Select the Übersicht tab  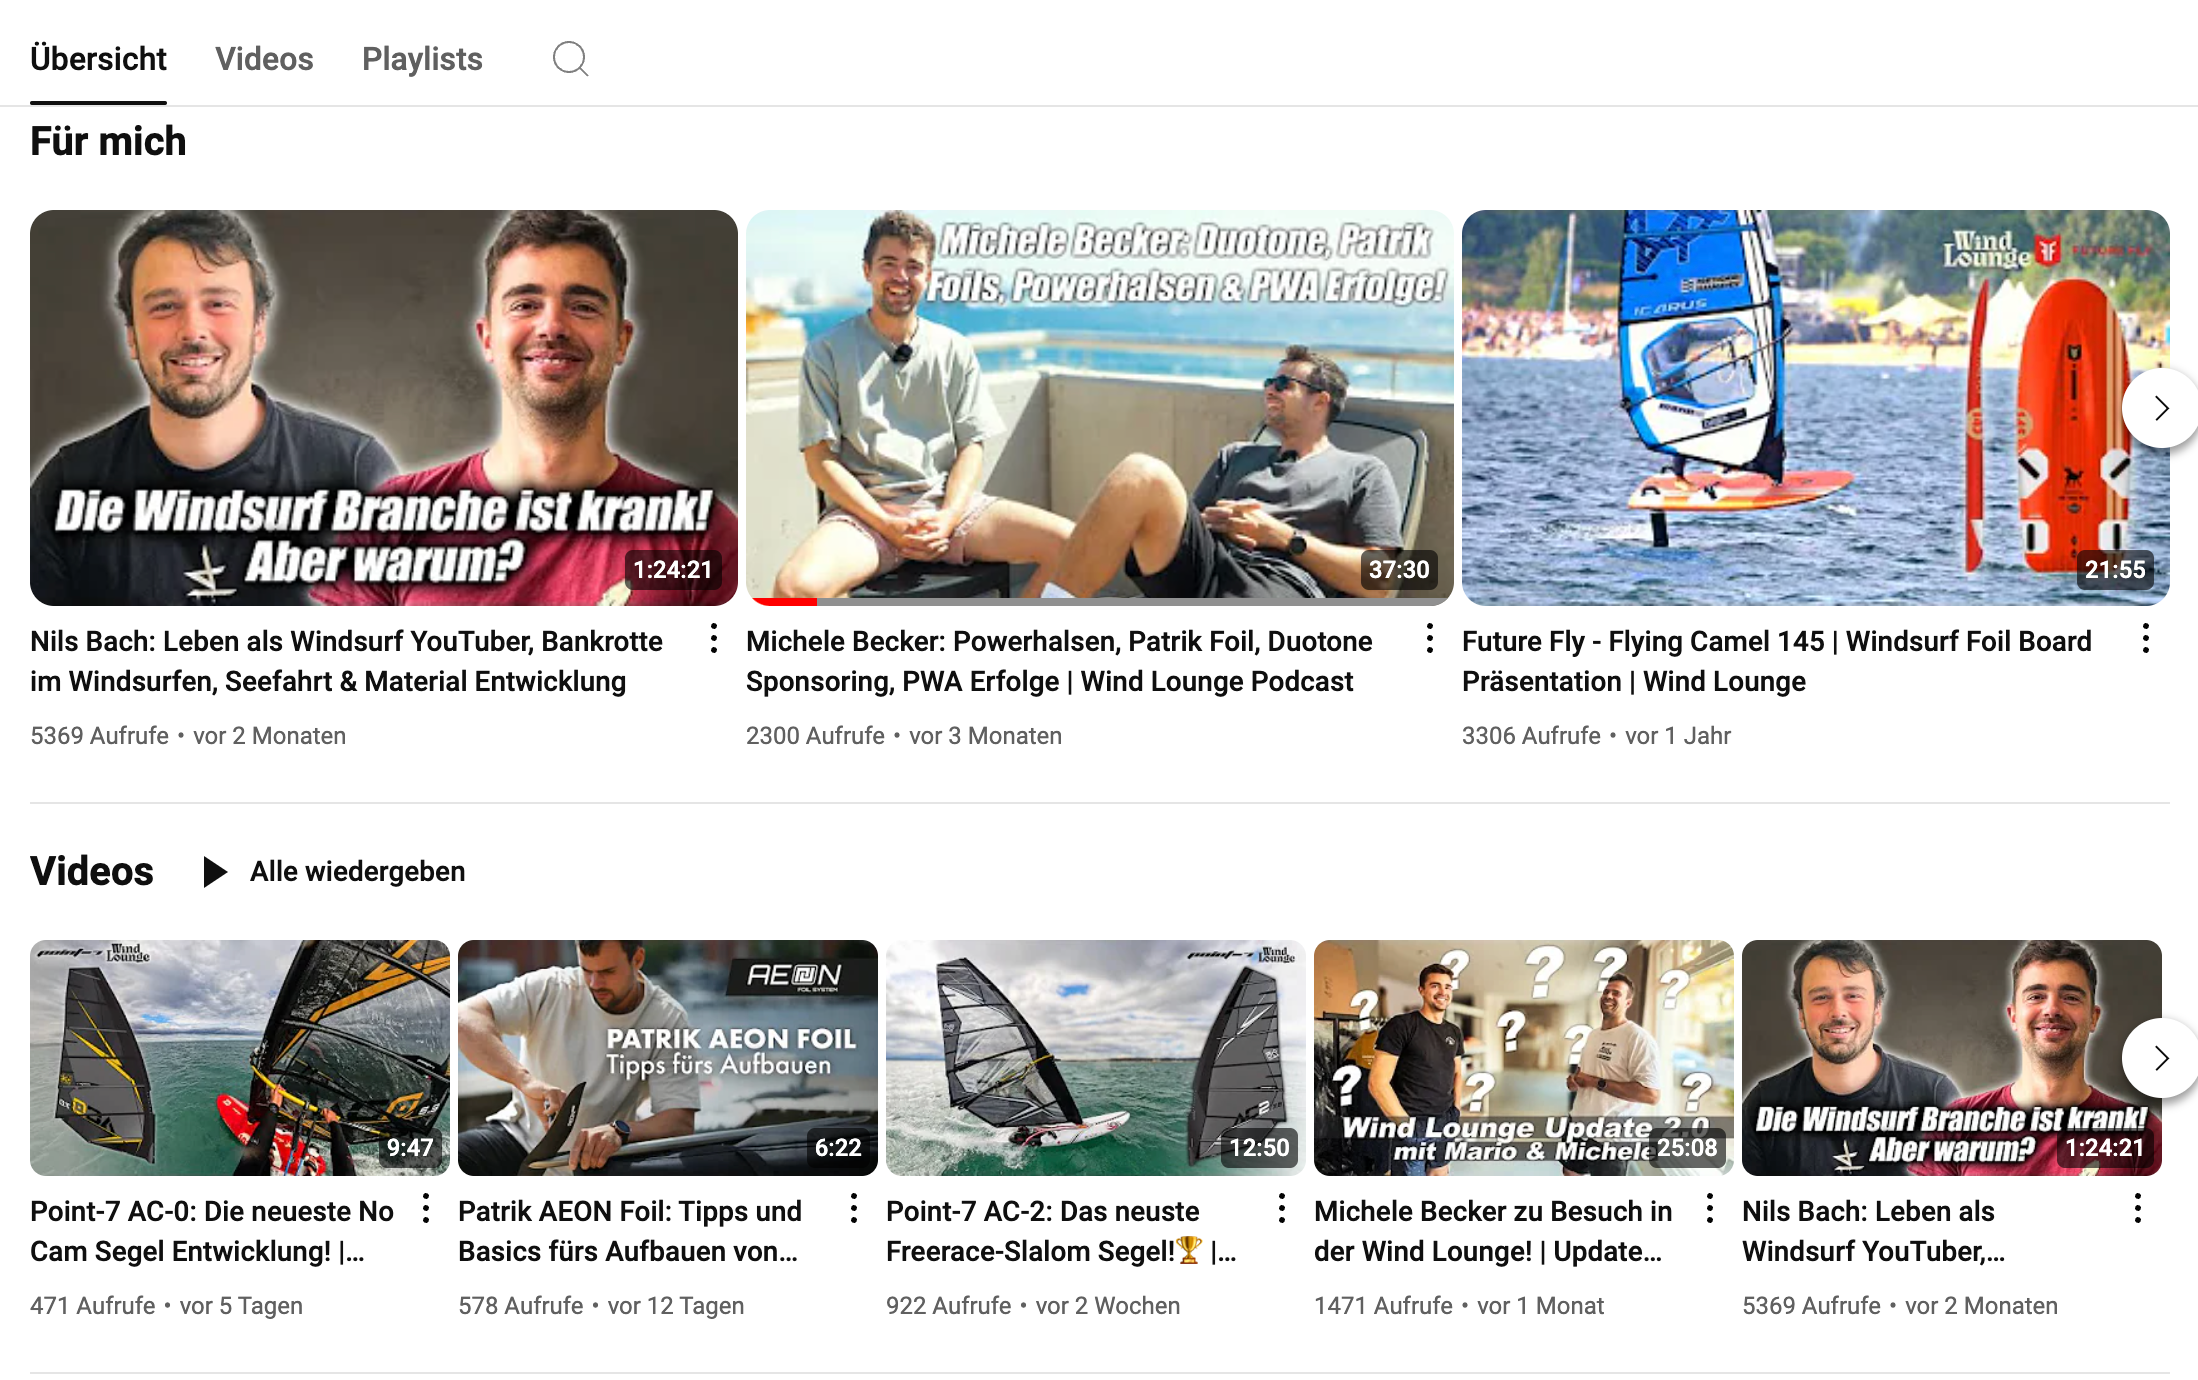click(x=98, y=59)
